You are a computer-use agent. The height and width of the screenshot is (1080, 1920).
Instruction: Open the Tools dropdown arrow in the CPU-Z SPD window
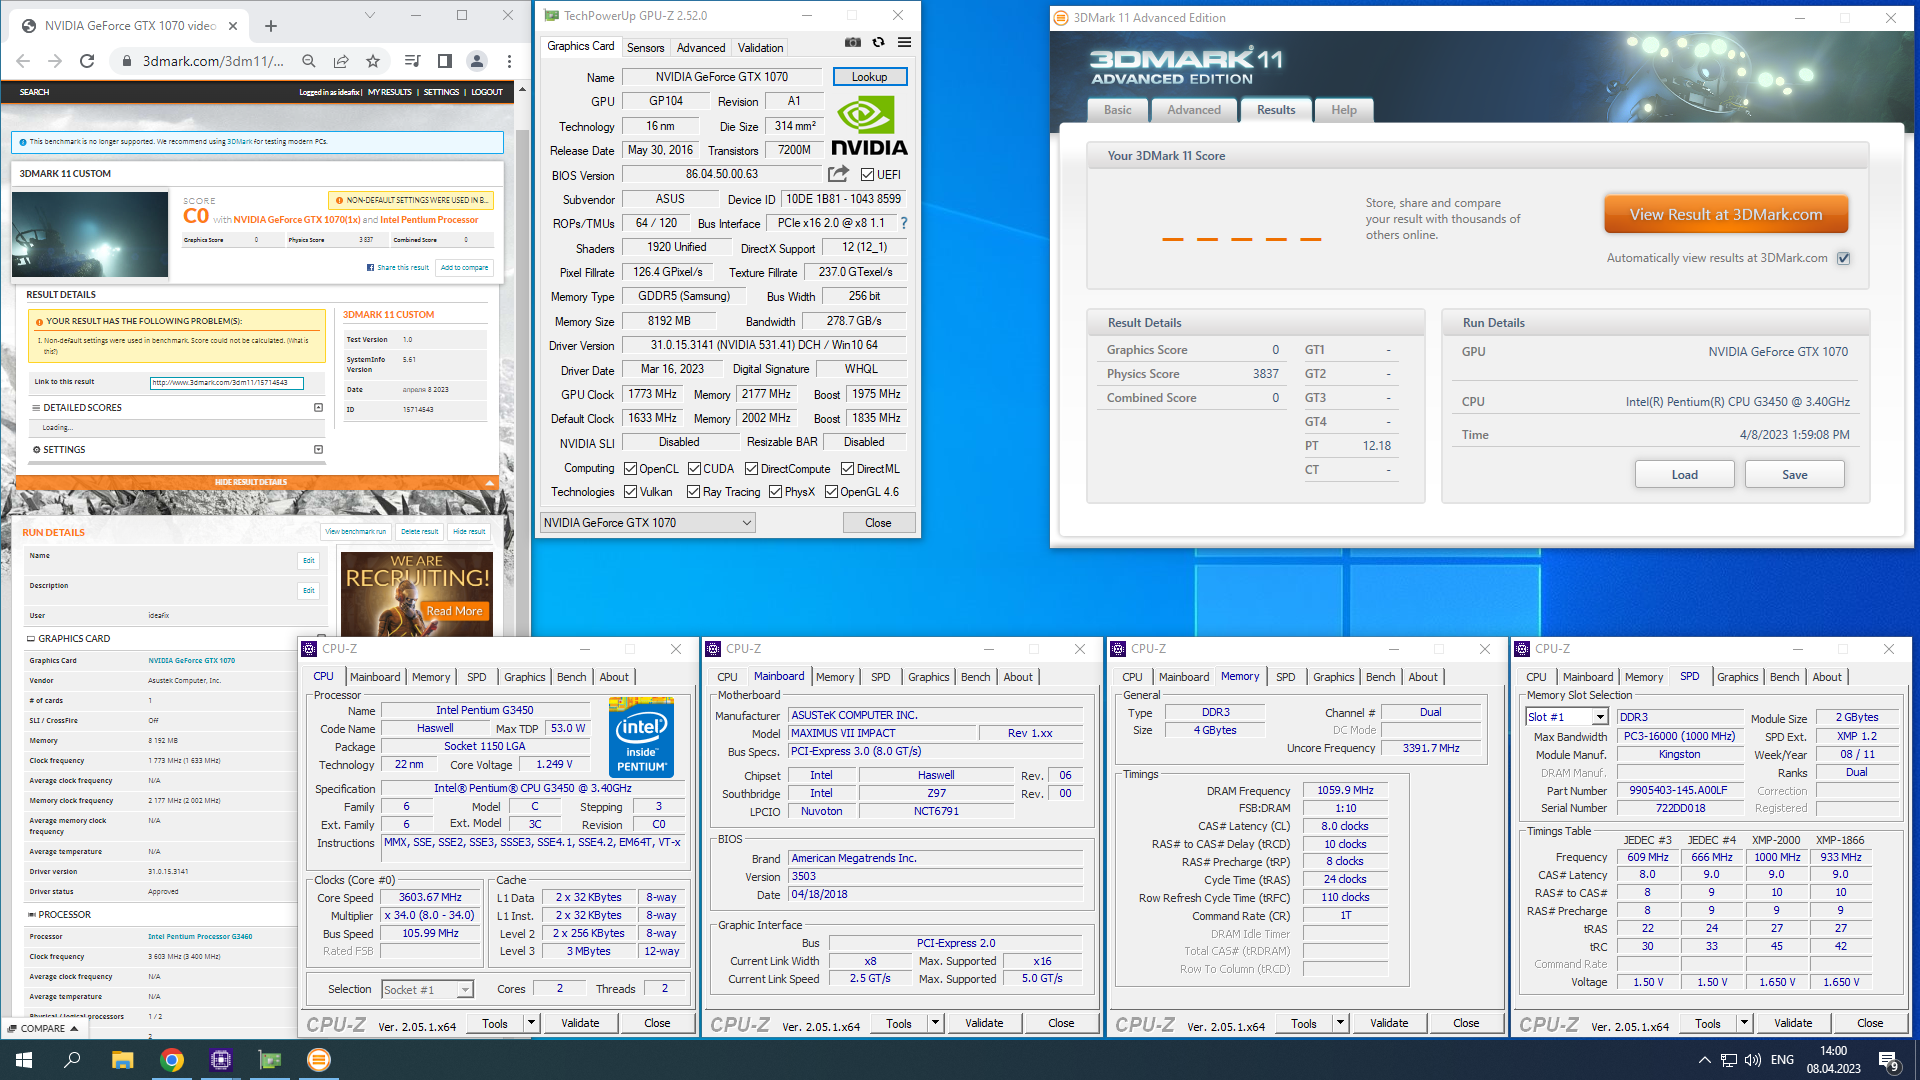coord(1744,1023)
